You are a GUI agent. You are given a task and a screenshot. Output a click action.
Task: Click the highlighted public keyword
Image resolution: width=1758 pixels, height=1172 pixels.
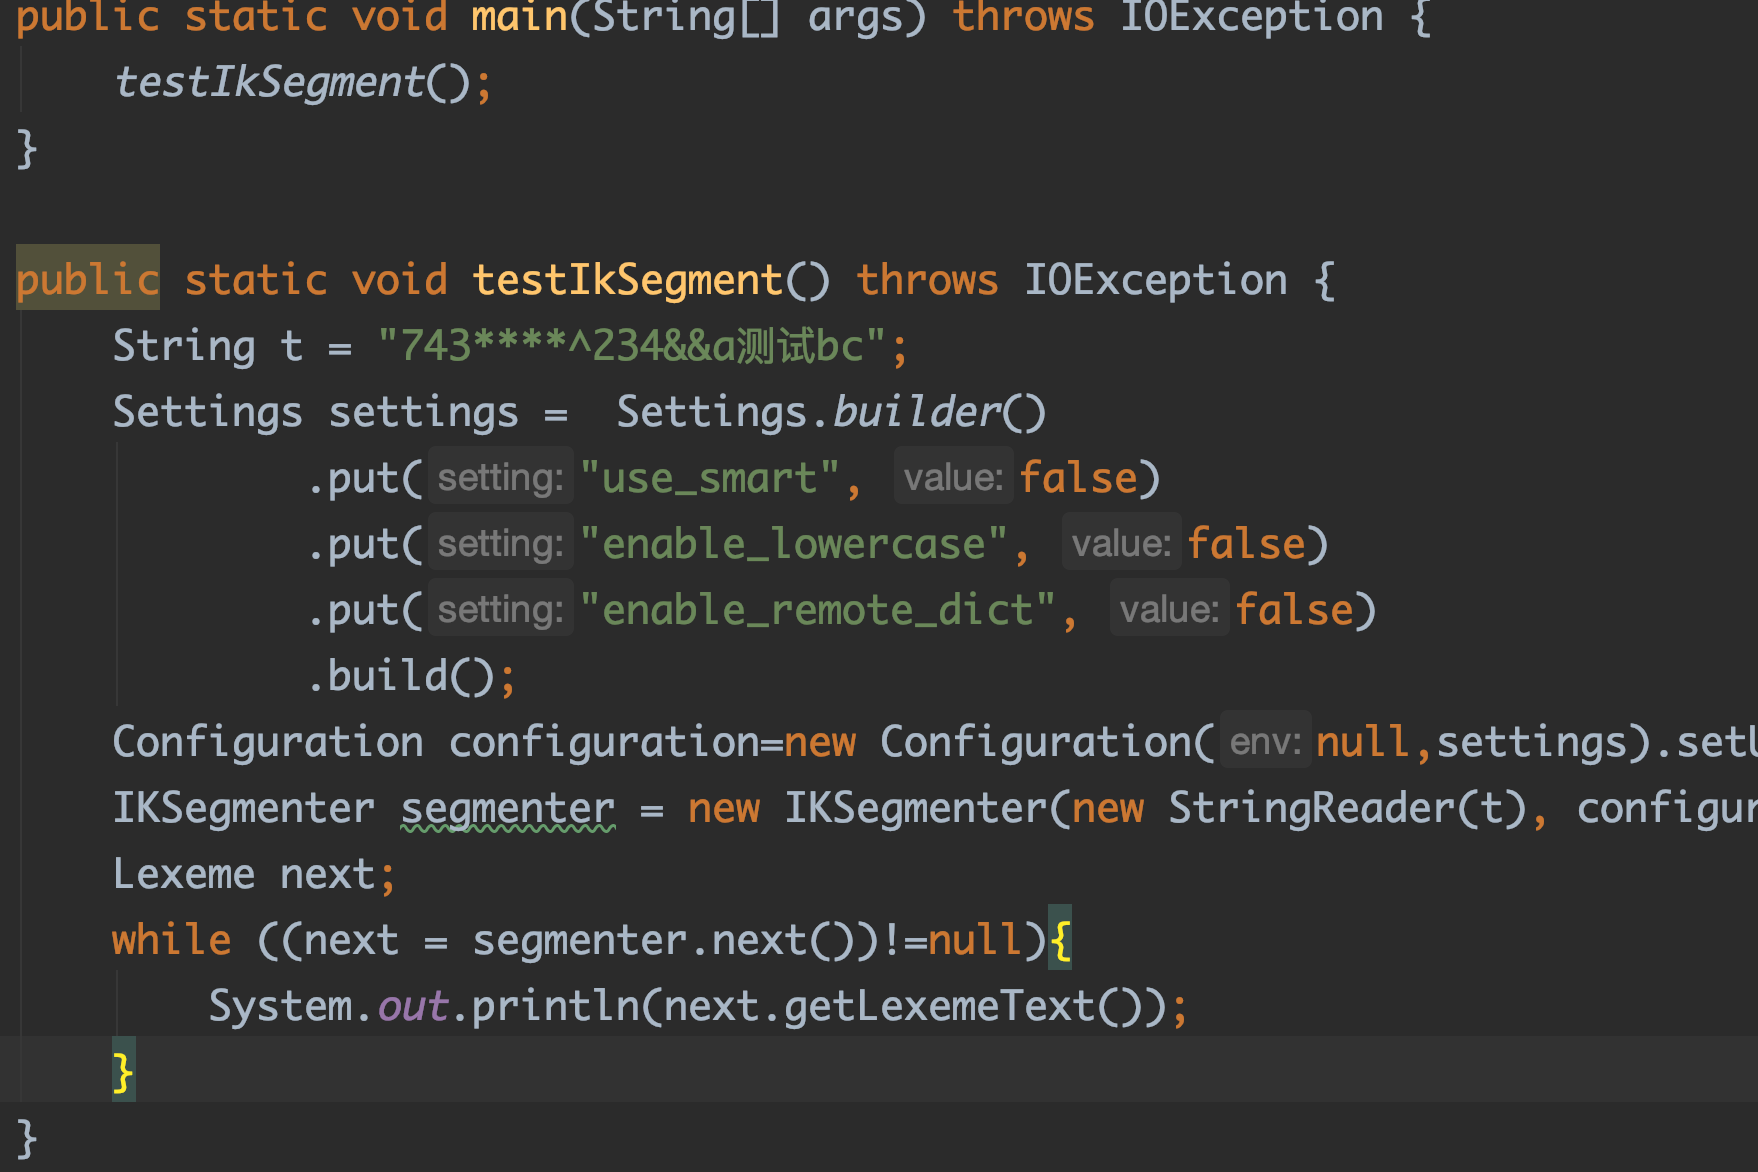click(87, 279)
